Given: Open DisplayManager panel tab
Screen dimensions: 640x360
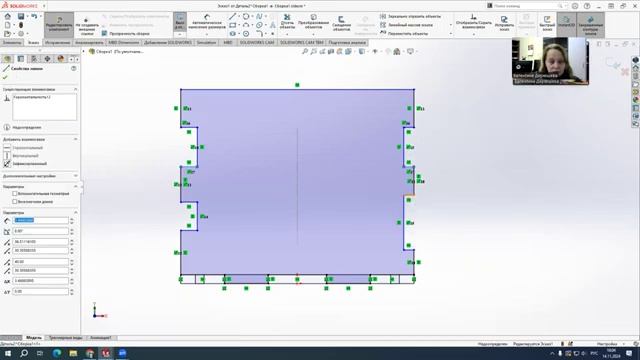Looking at the screenshot, I should (61, 59).
